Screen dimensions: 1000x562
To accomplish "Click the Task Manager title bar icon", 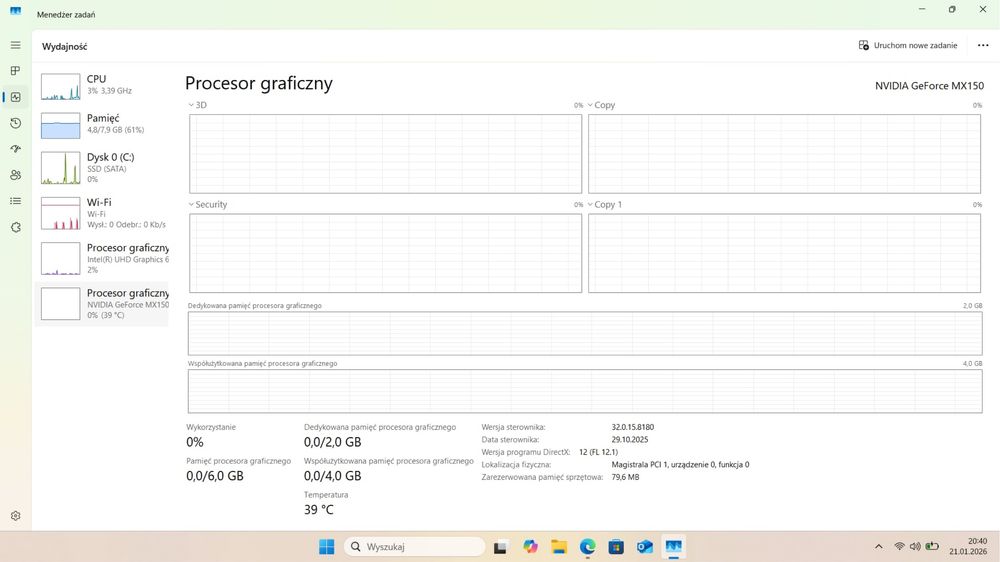I will click(15, 12).
